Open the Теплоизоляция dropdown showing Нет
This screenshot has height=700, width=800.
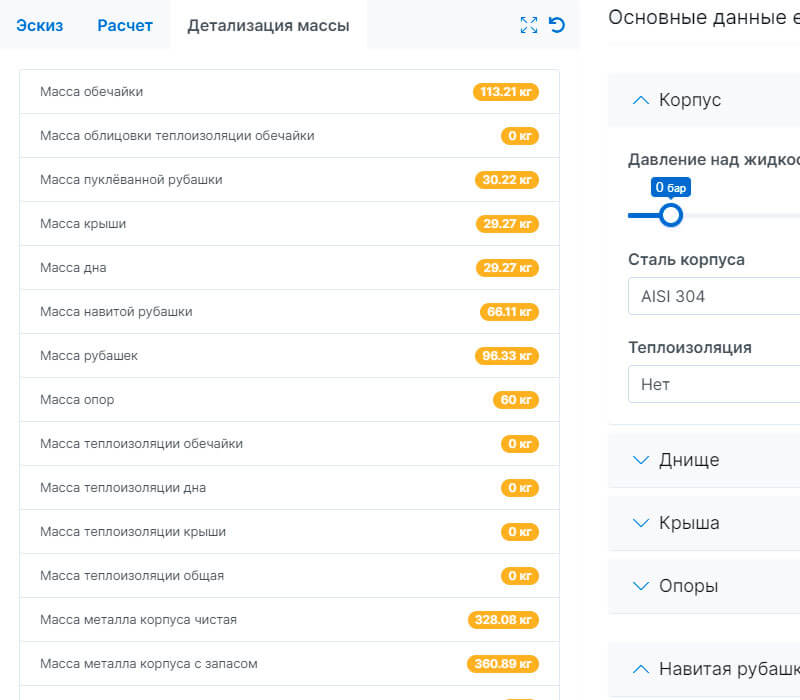pyautogui.click(x=713, y=384)
